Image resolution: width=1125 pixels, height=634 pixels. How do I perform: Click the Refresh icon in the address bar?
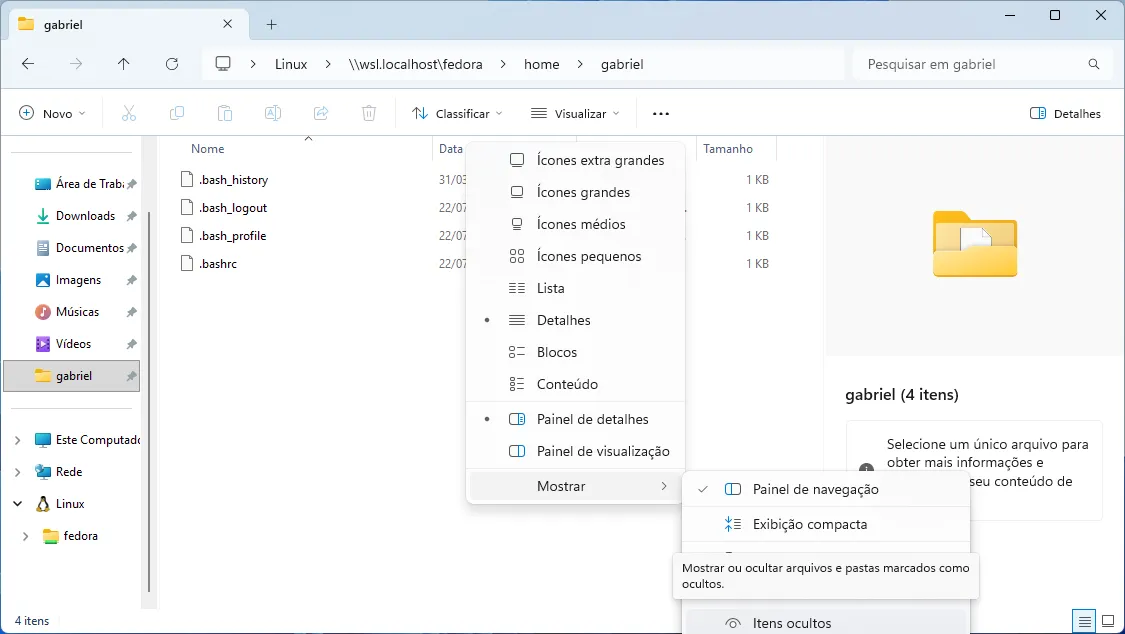(171, 63)
